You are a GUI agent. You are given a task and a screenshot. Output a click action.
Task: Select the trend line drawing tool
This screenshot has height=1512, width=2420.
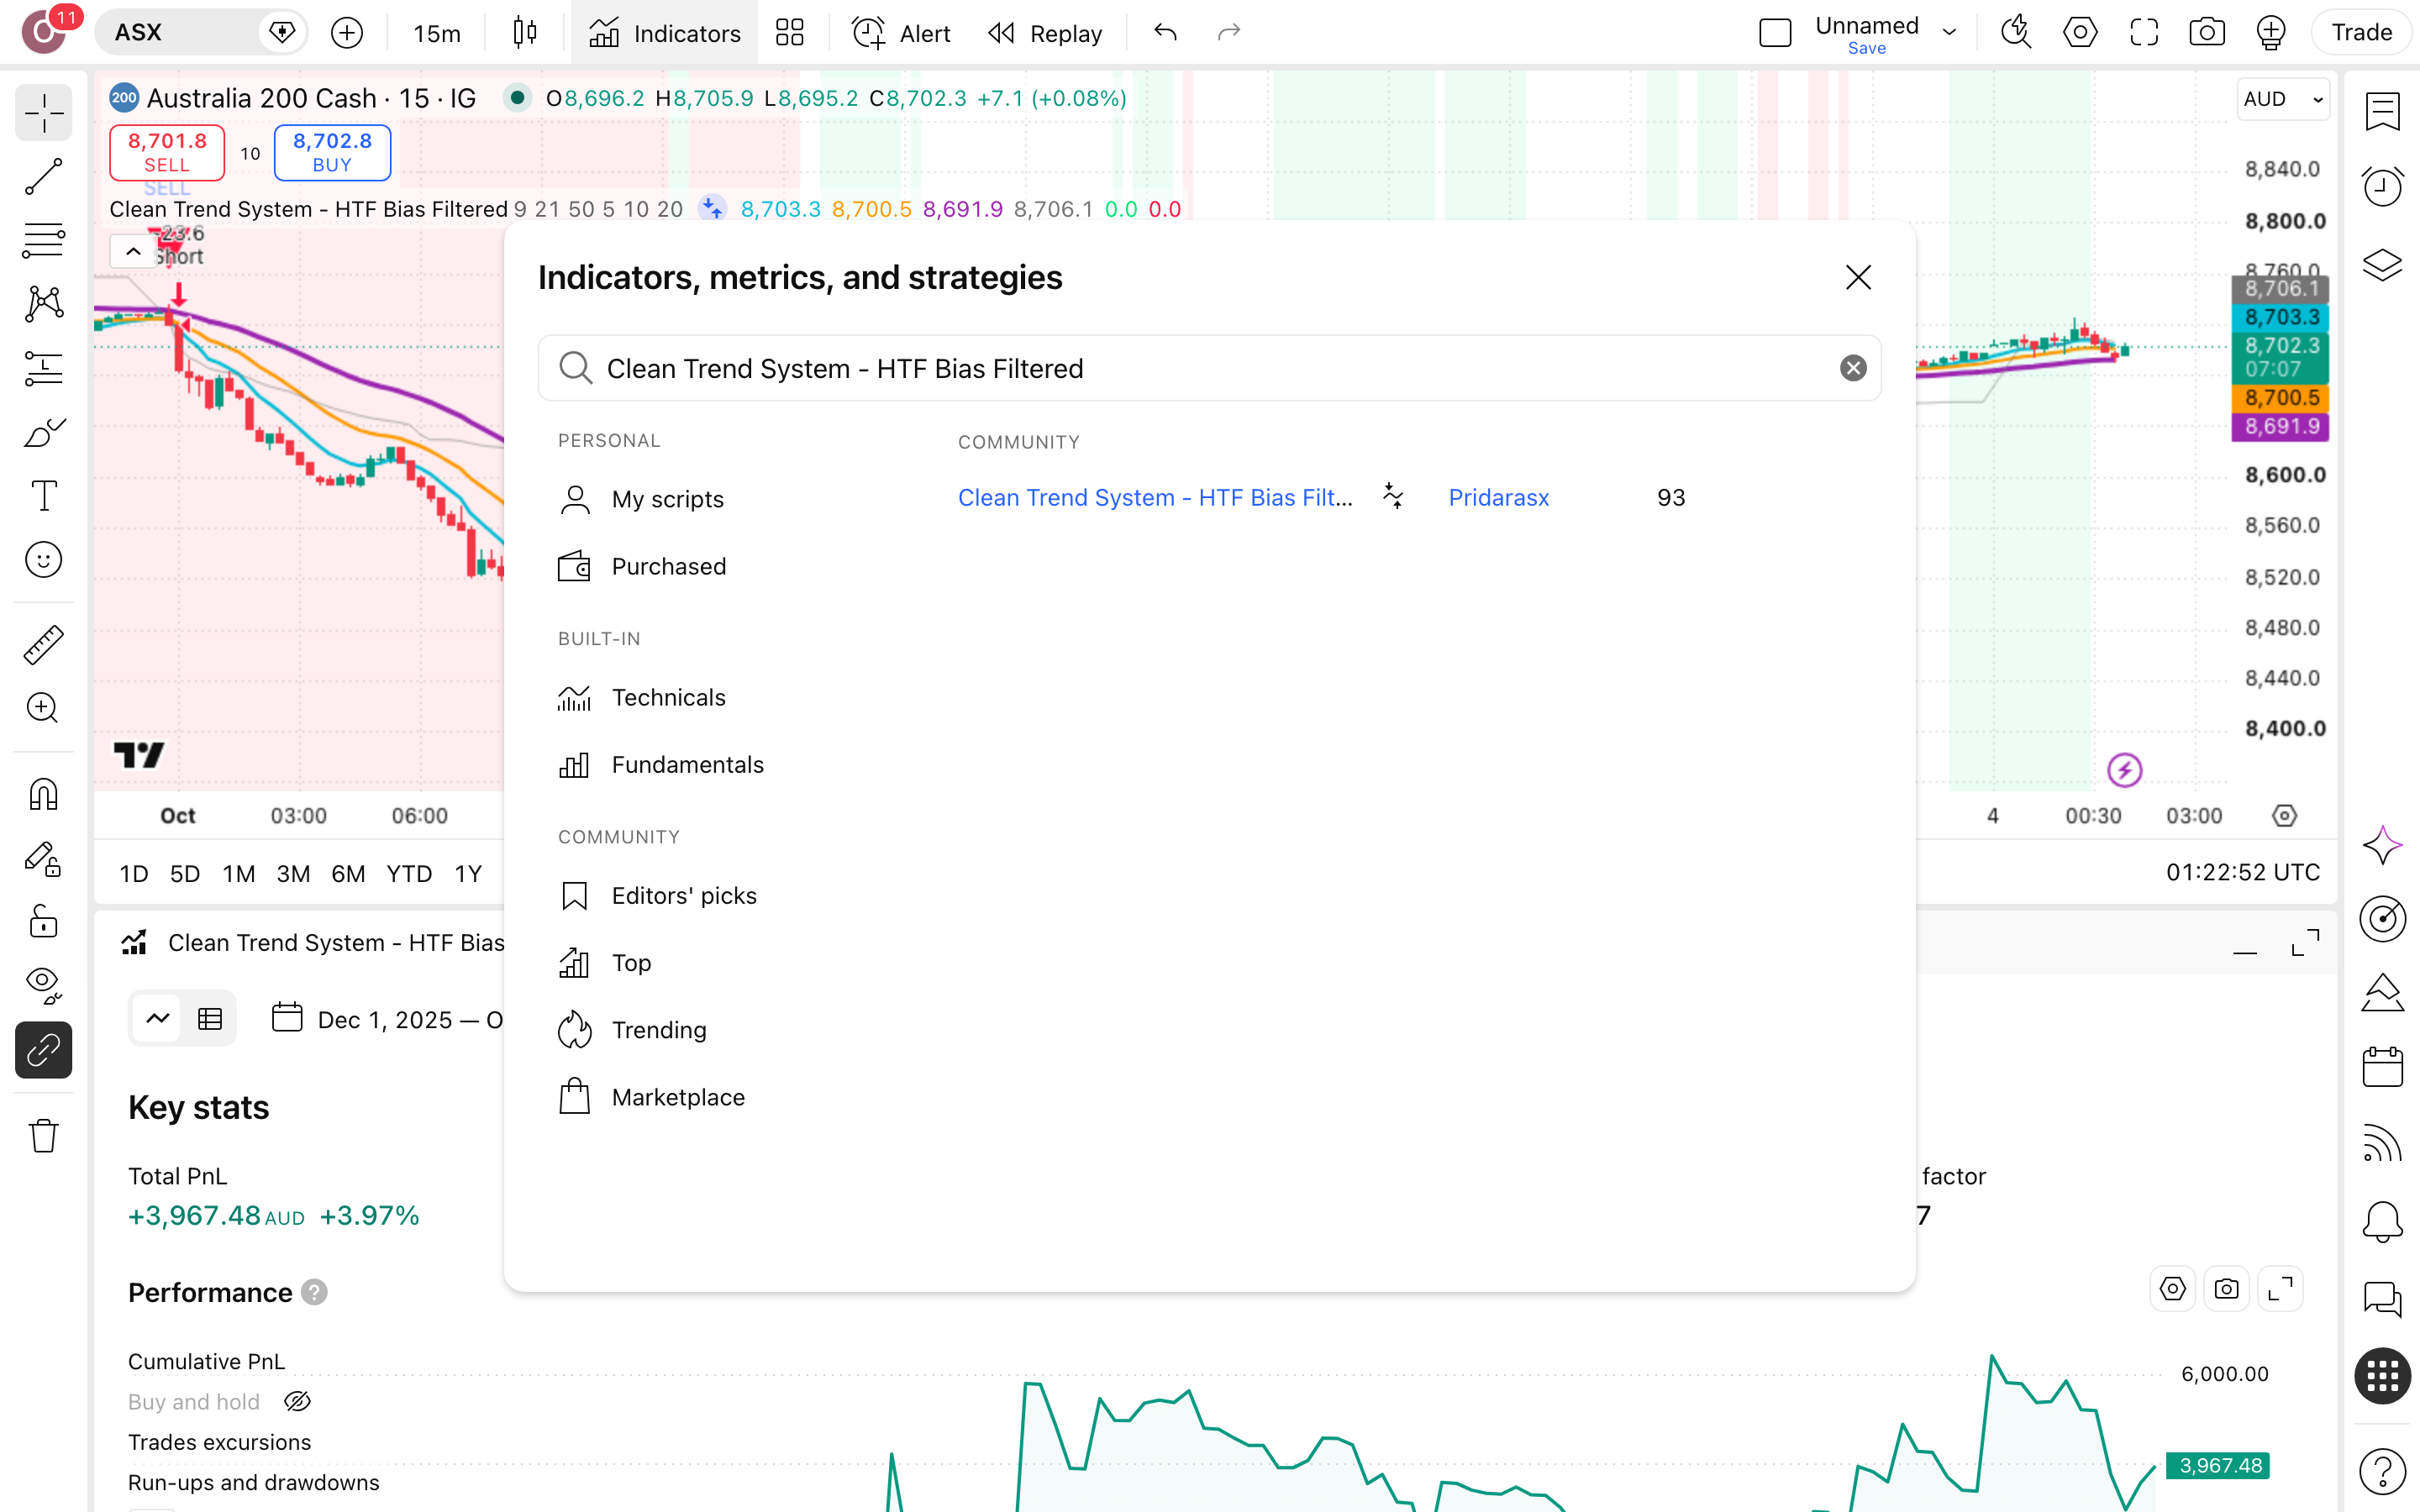(43, 177)
